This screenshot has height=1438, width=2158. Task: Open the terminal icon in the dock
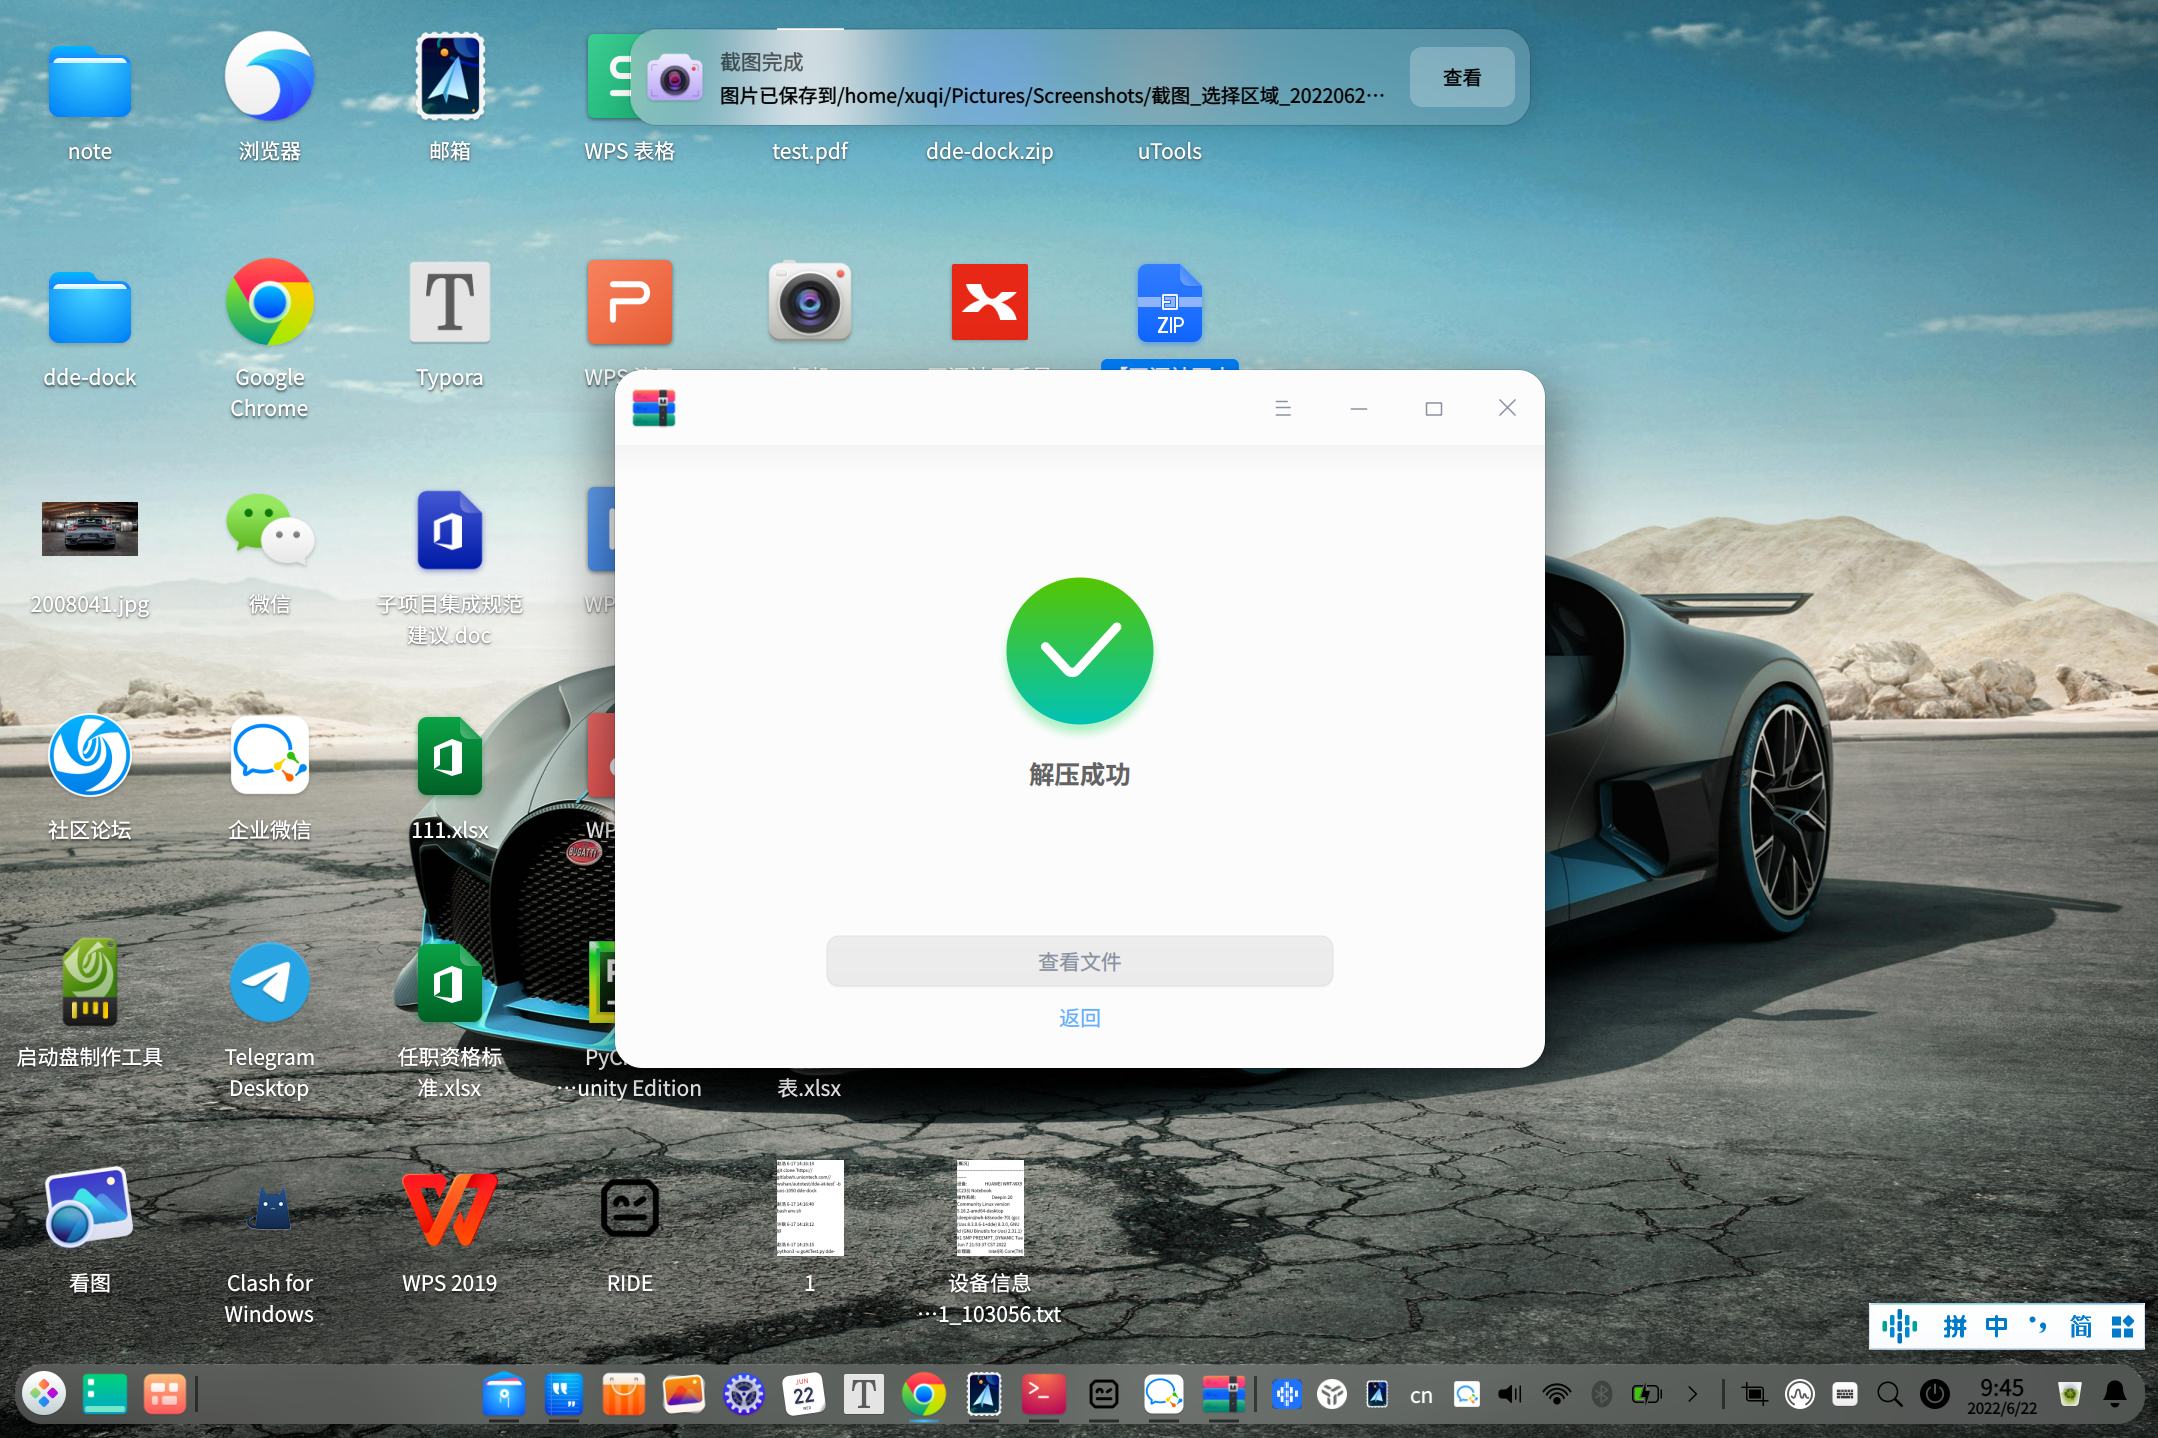tap(1043, 1394)
